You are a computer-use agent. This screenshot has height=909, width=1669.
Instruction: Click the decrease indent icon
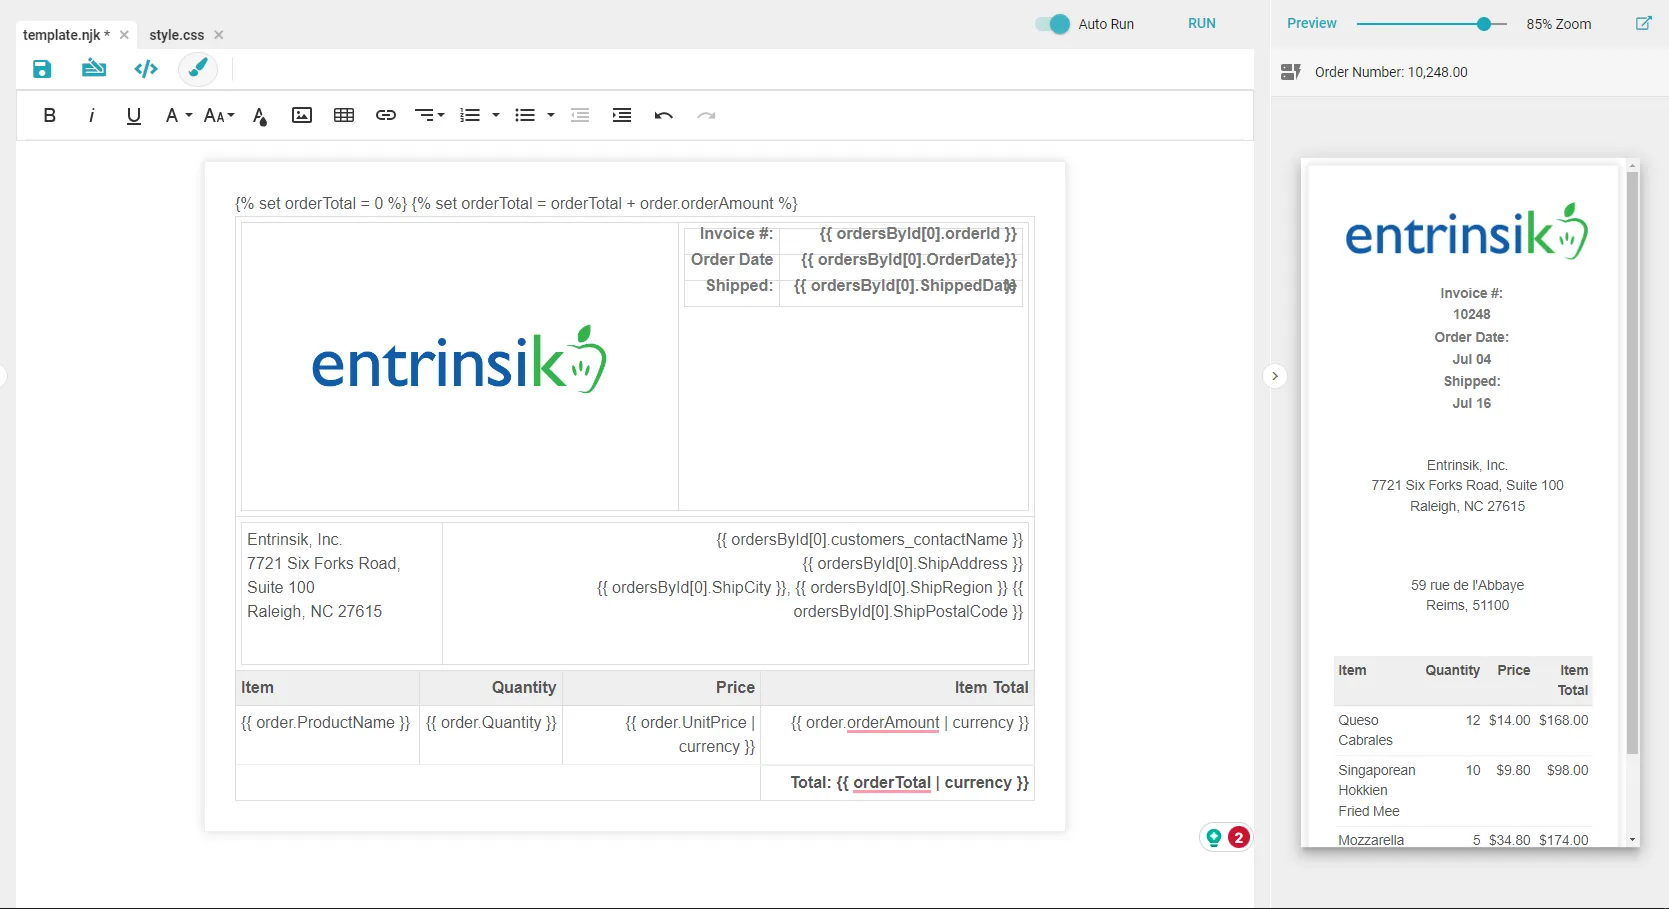(x=580, y=115)
